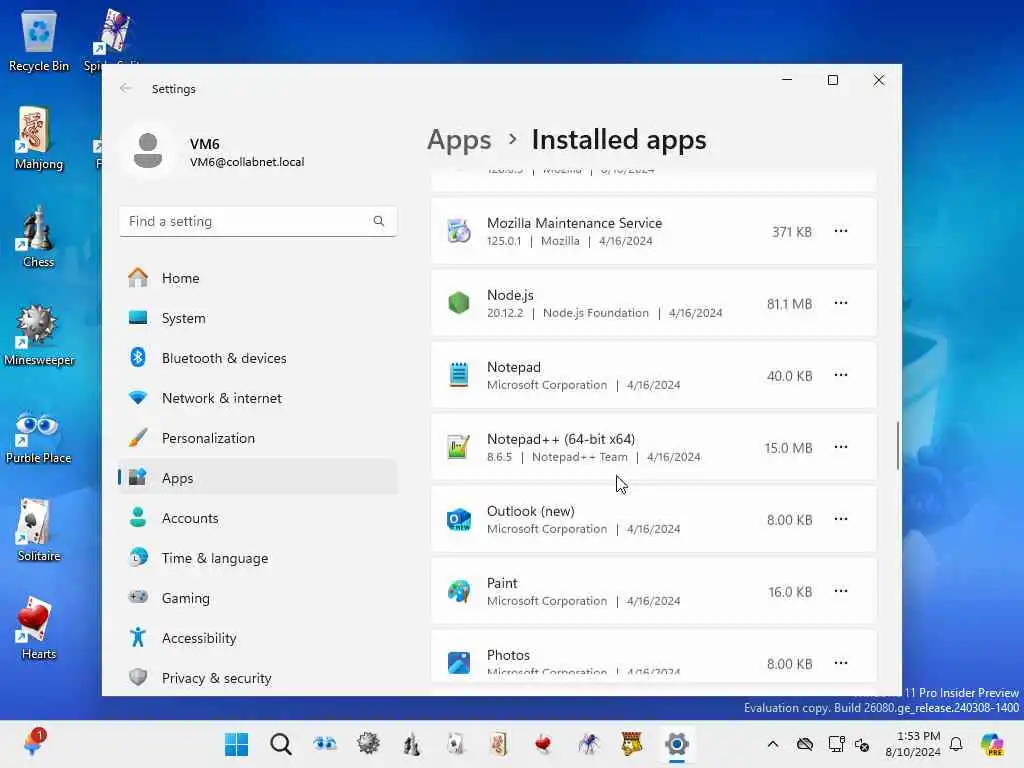Click the Apps breadcrumb link
The height and width of the screenshot is (768, 1024).
click(x=459, y=140)
